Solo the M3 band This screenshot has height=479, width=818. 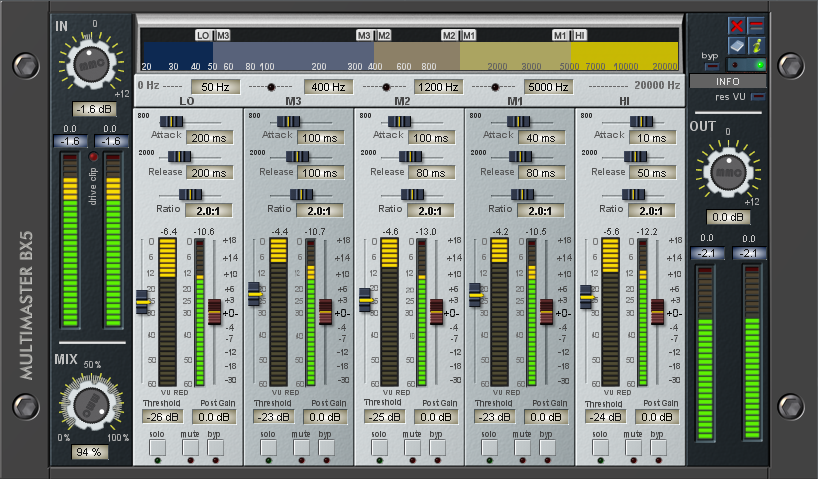[269, 447]
